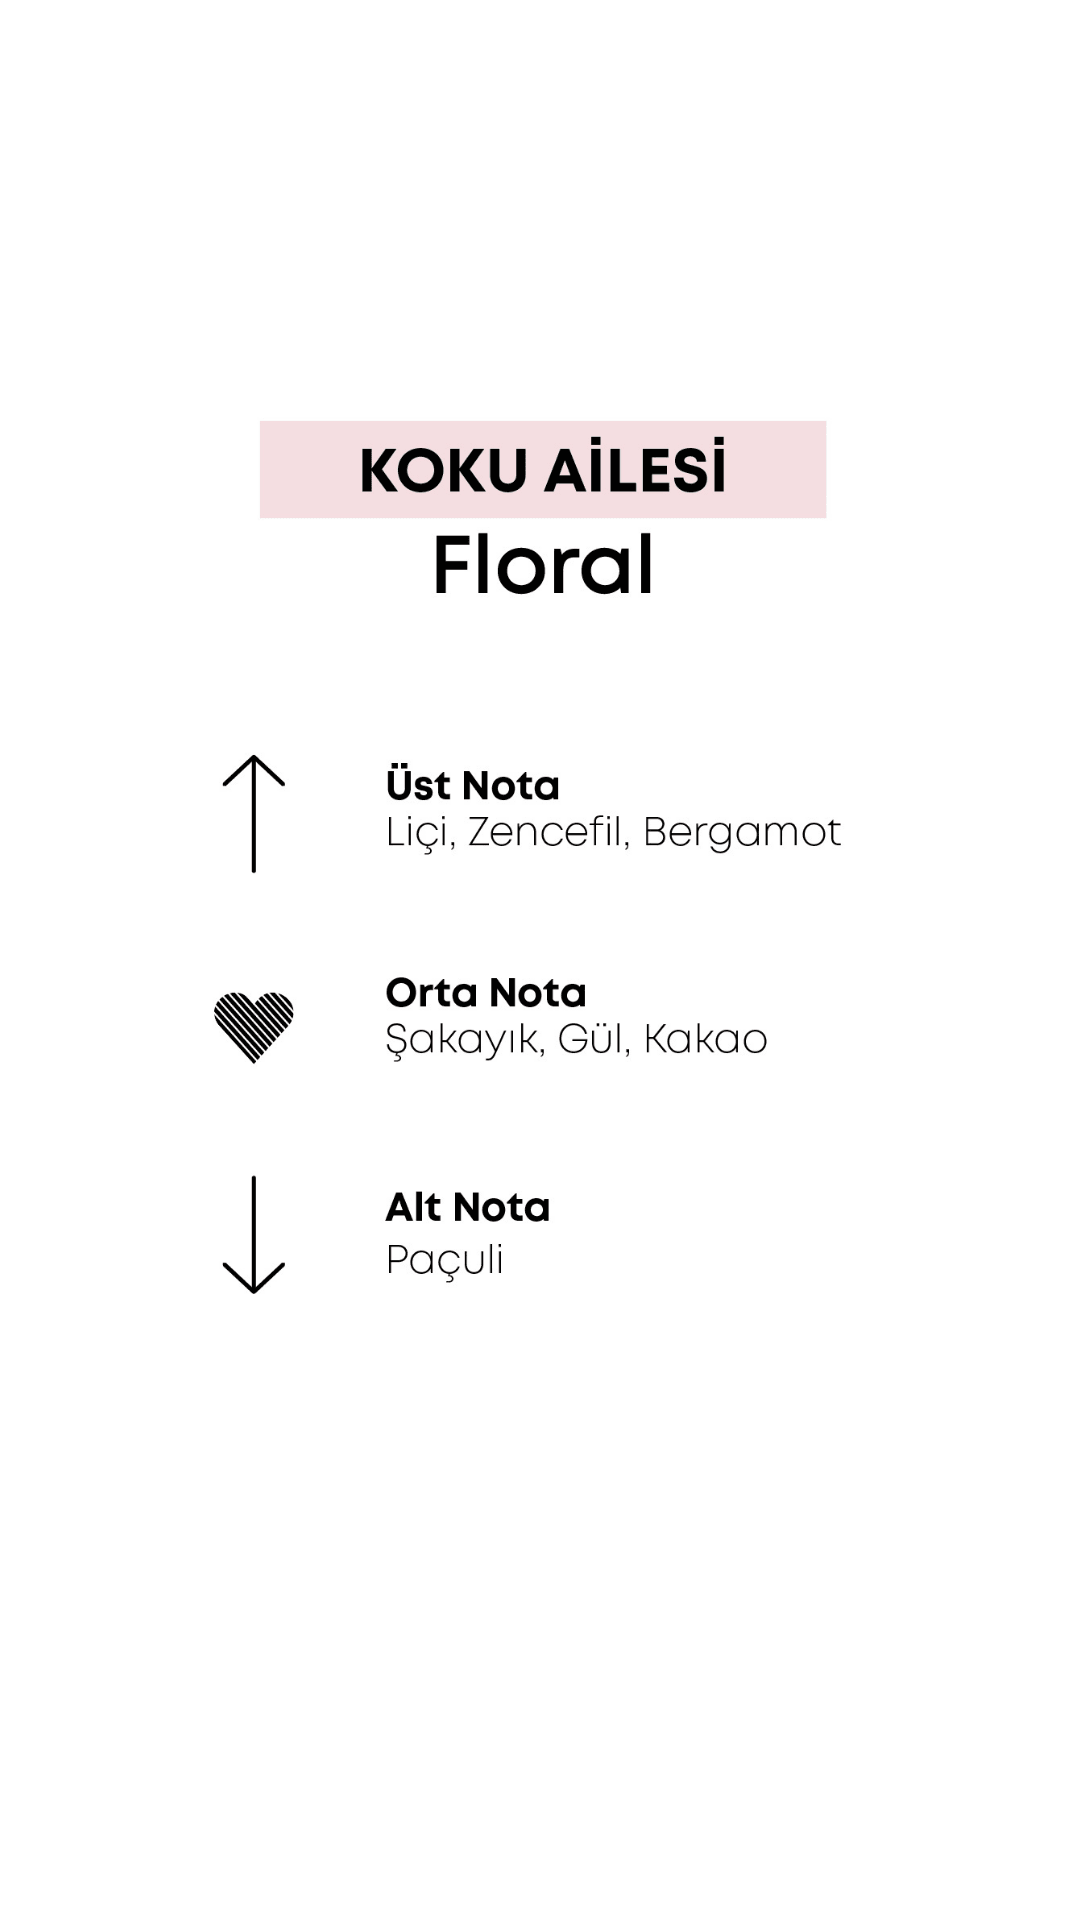
Task: Click the downward arrow icon
Action: 254,1235
